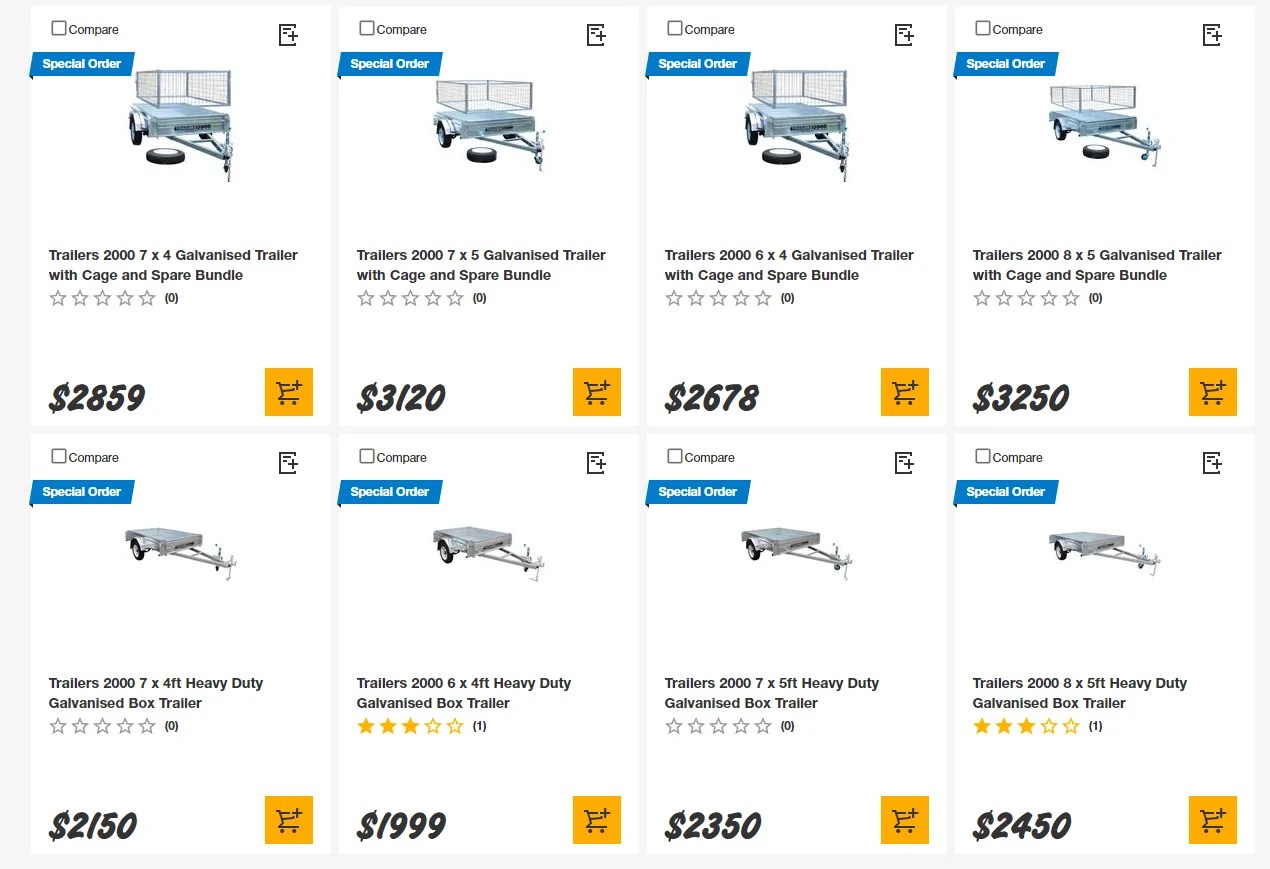The image size is (1270, 869).
Task: Click the Special Order badge on the 7 x 4 bundle
Action: (82, 63)
